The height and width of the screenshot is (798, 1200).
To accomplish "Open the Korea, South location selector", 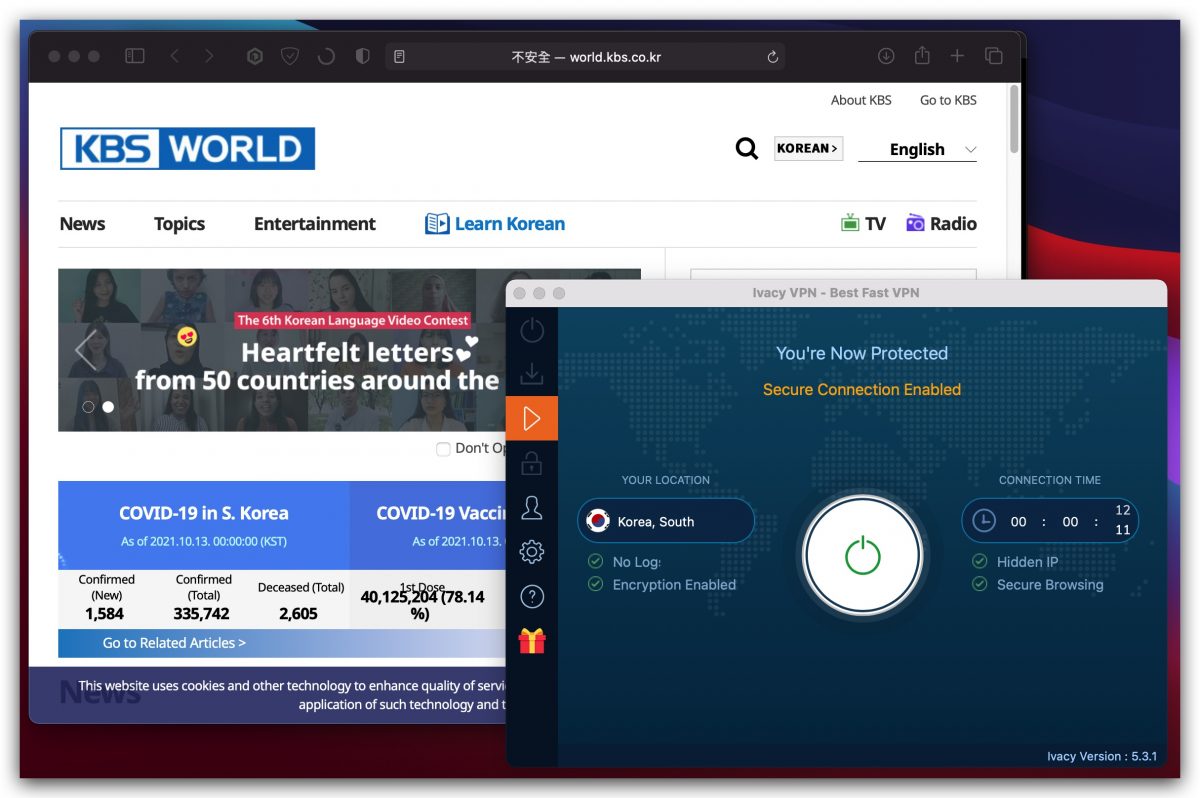I will click(x=666, y=521).
